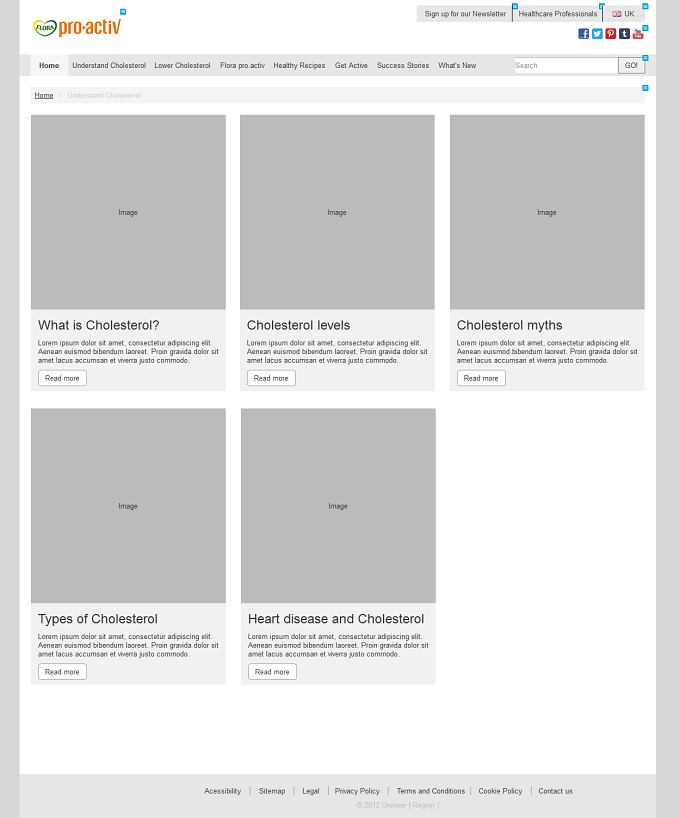Open Types of Cholesterol image
The image size is (680, 818).
point(128,506)
